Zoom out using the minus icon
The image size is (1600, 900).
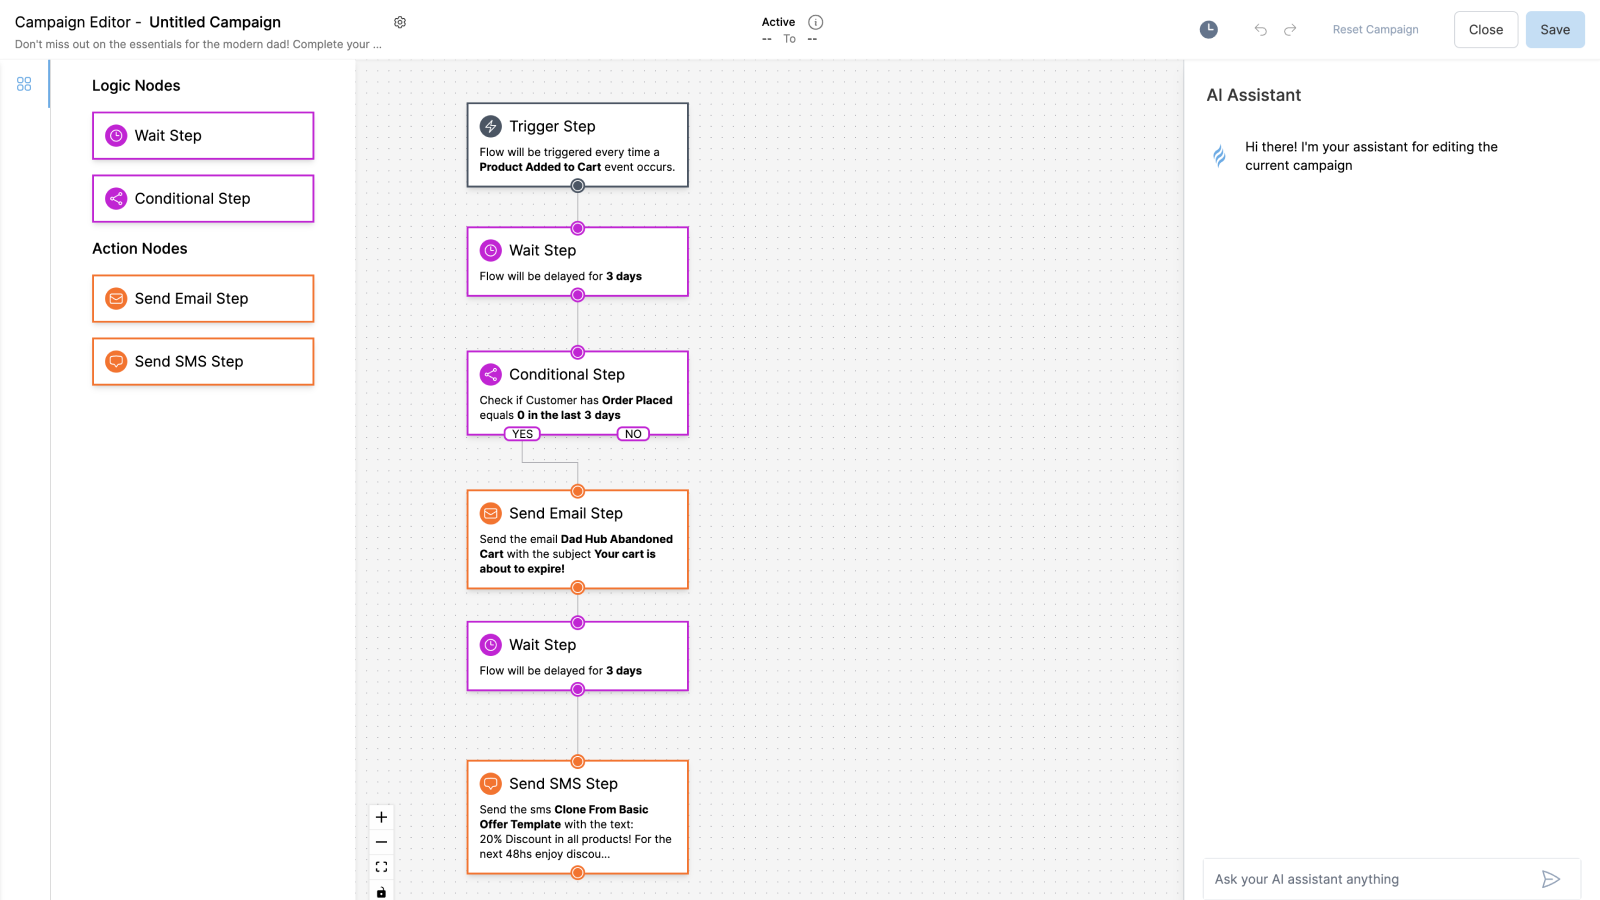coord(381,842)
